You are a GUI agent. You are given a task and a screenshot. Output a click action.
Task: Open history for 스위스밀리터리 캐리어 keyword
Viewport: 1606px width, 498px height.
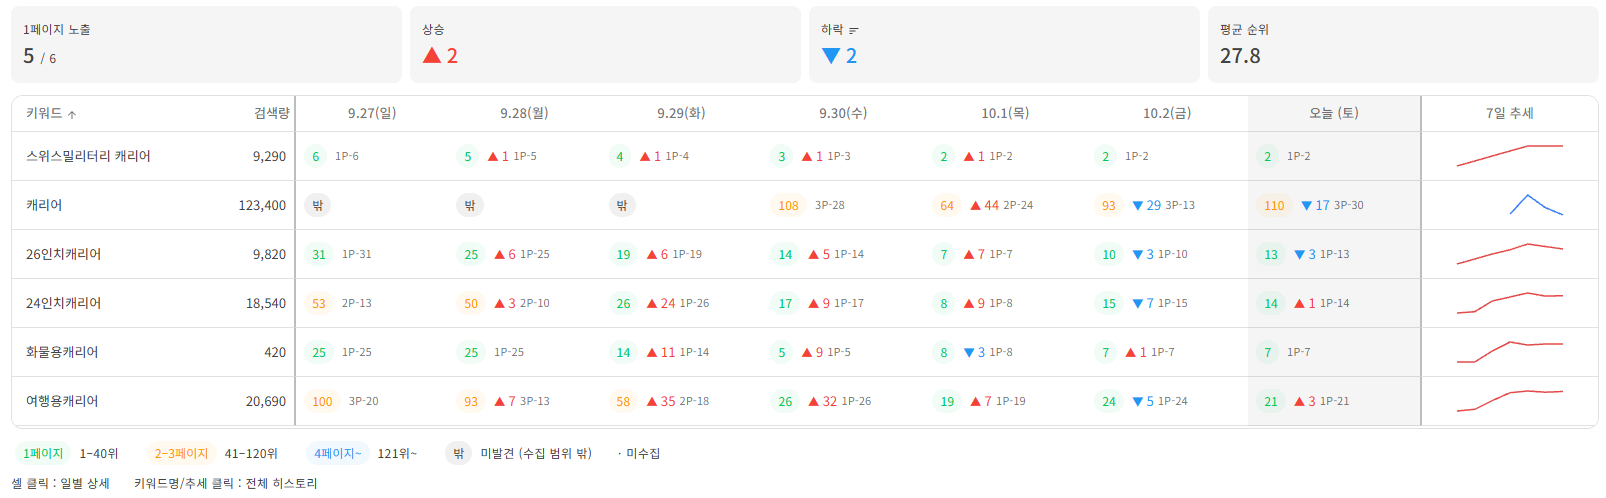pyautogui.click(x=88, y=156)
